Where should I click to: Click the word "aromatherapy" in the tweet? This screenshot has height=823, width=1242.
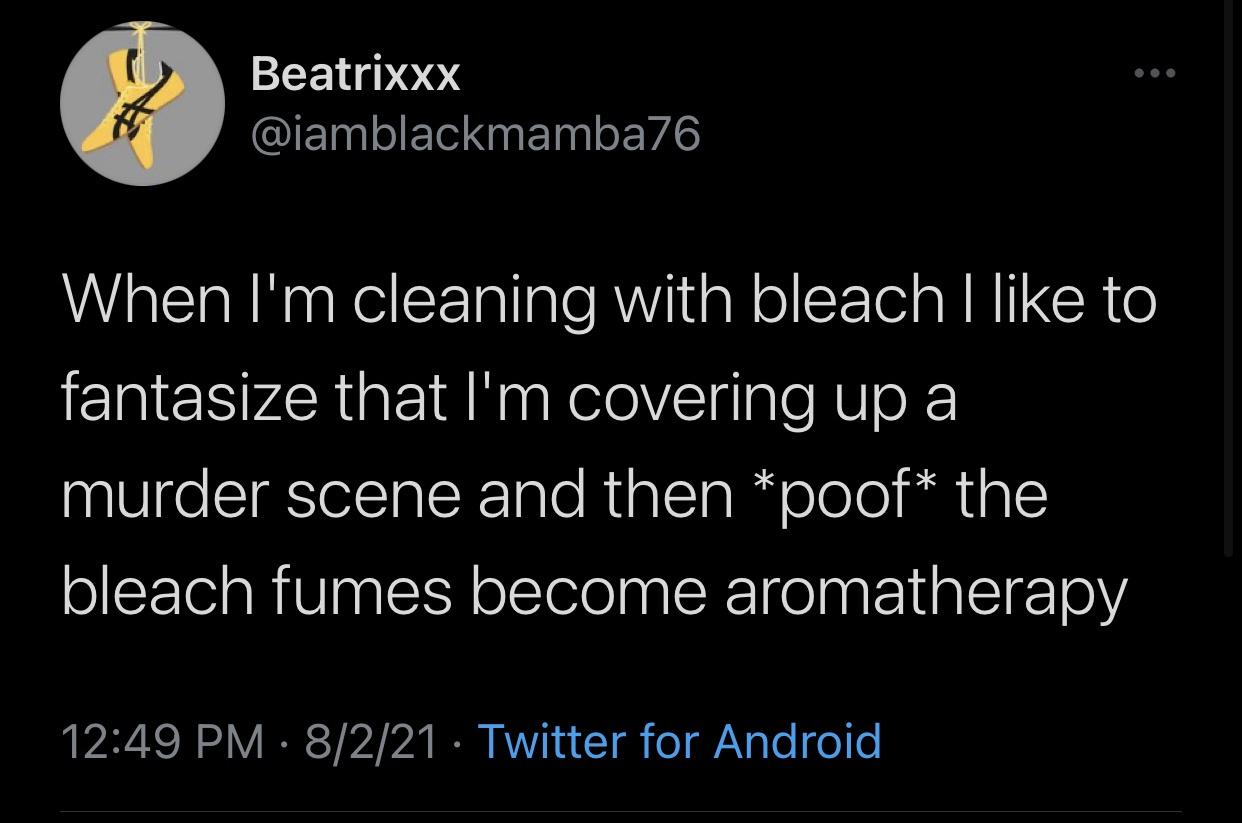click(x=925, y=592)
